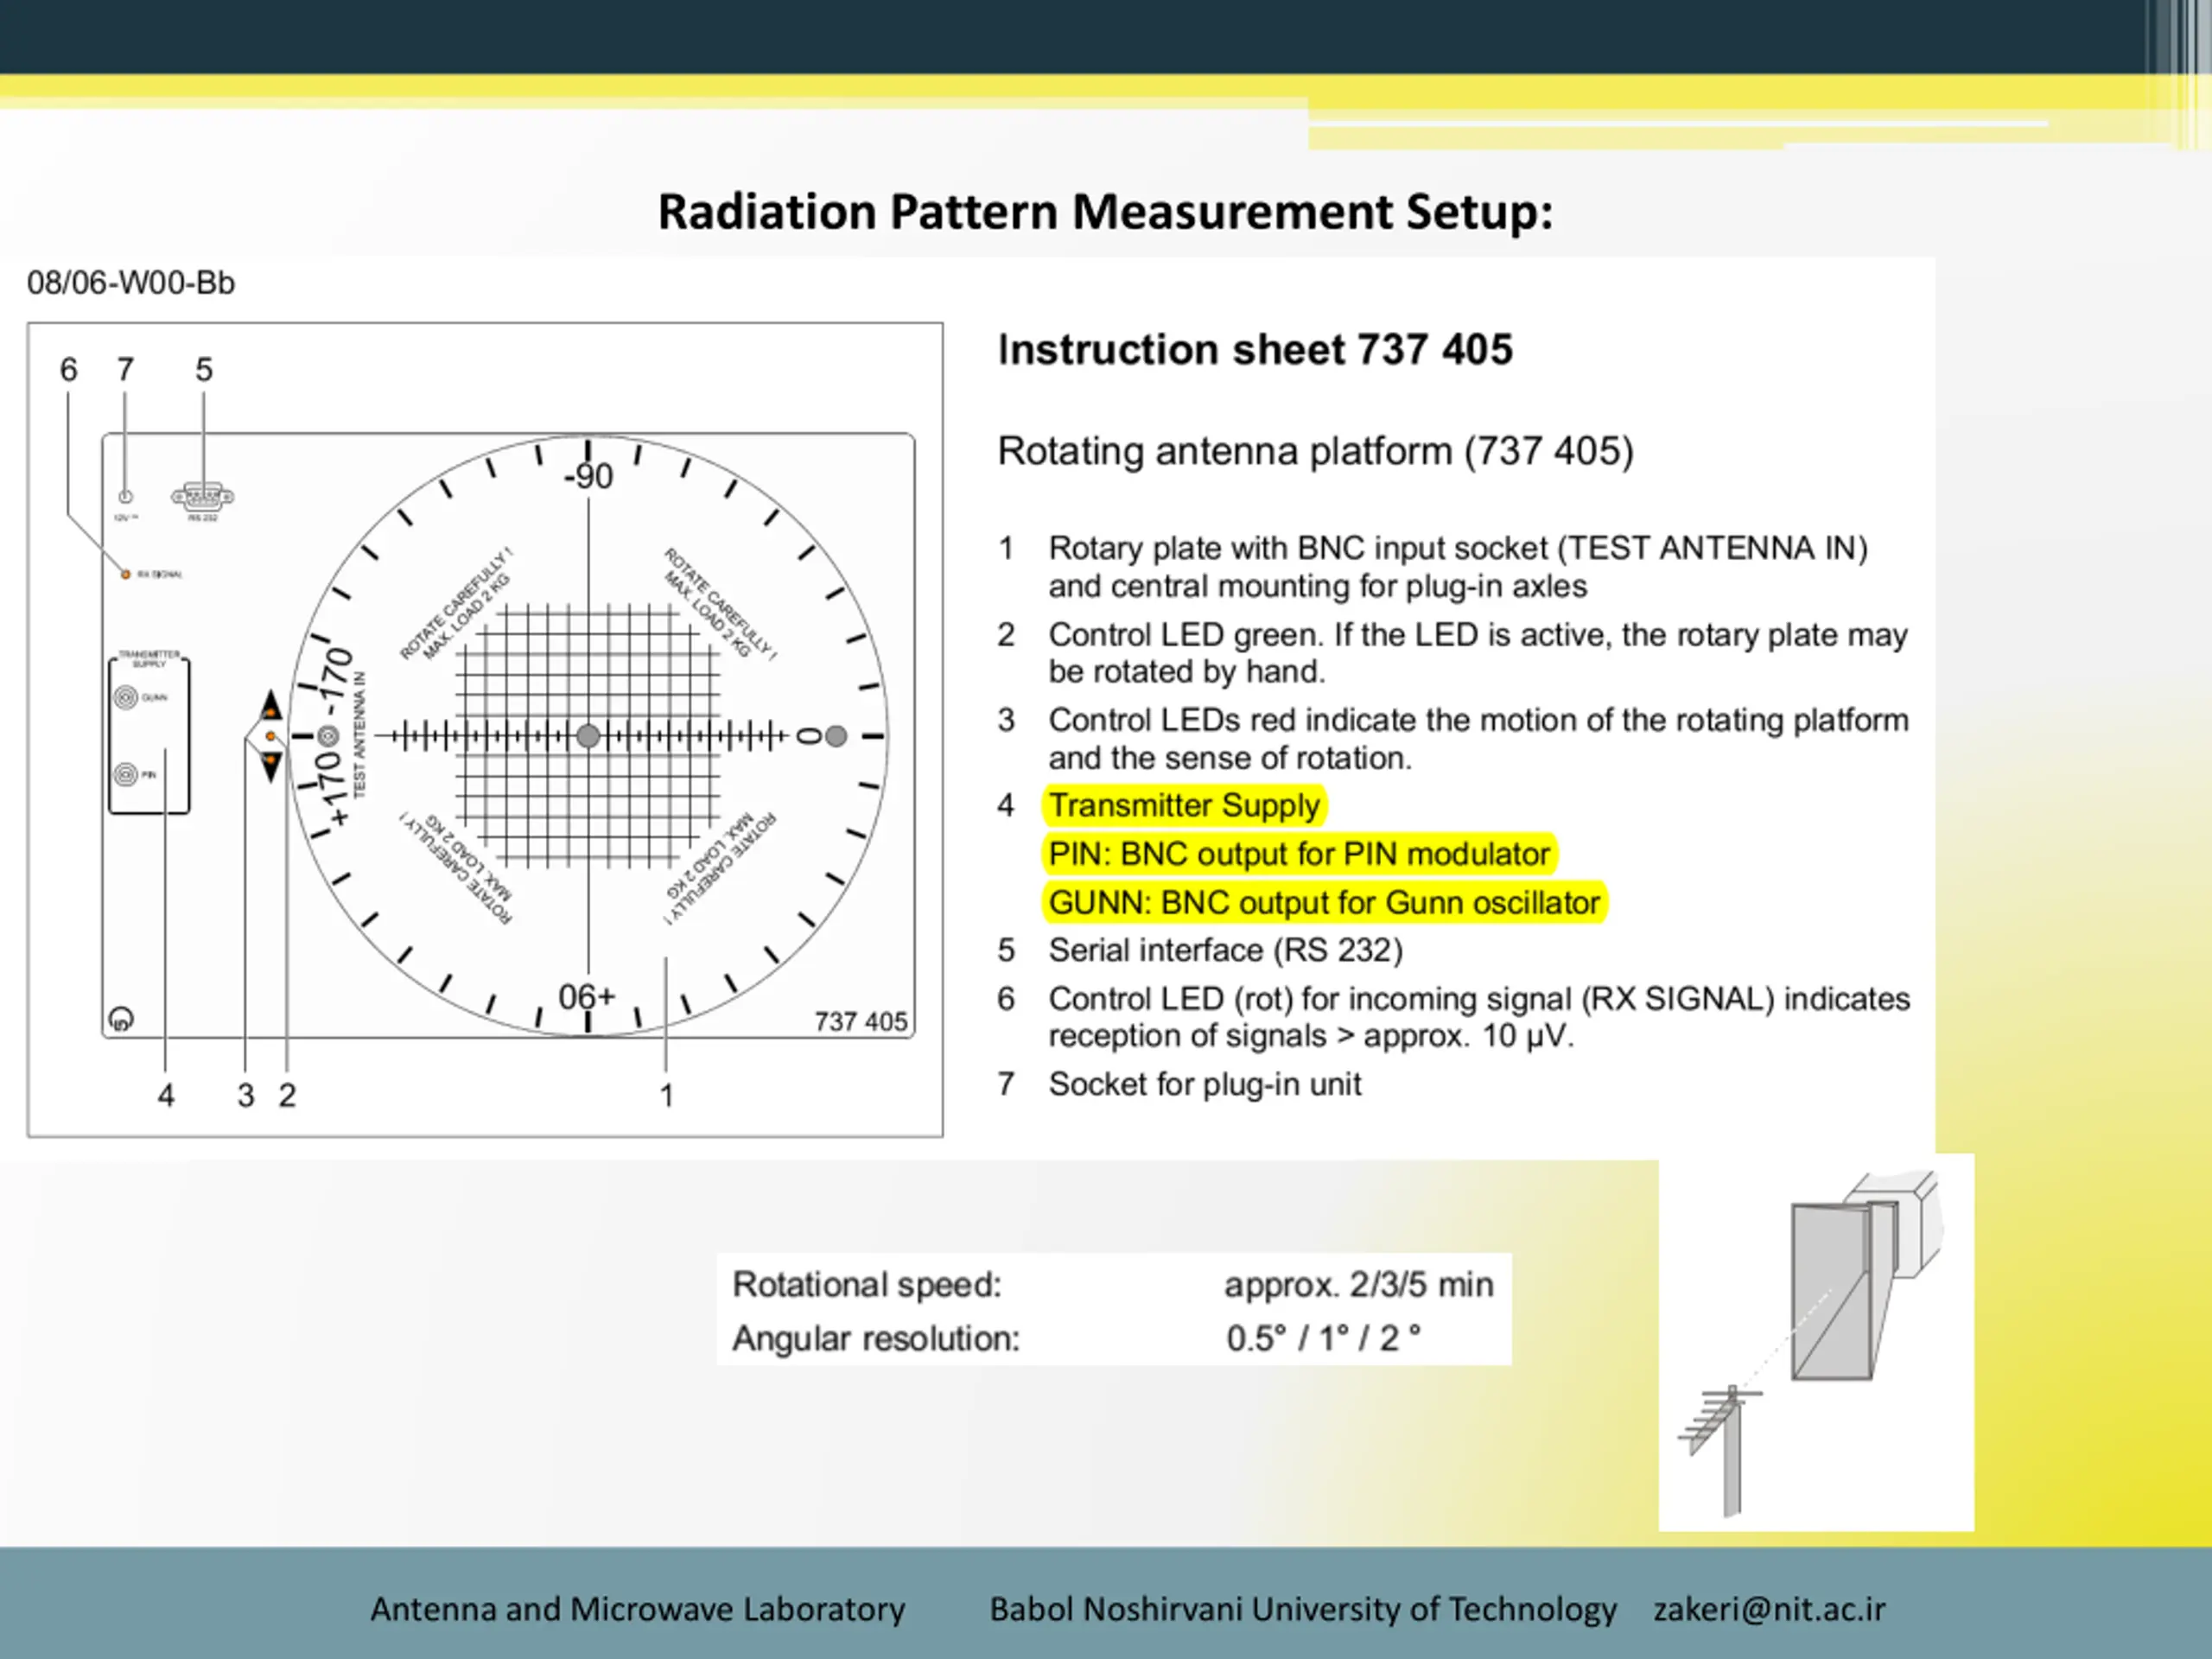Click the Rotating antenna platform (737 405) subtitle

(x=1315, y=451)
